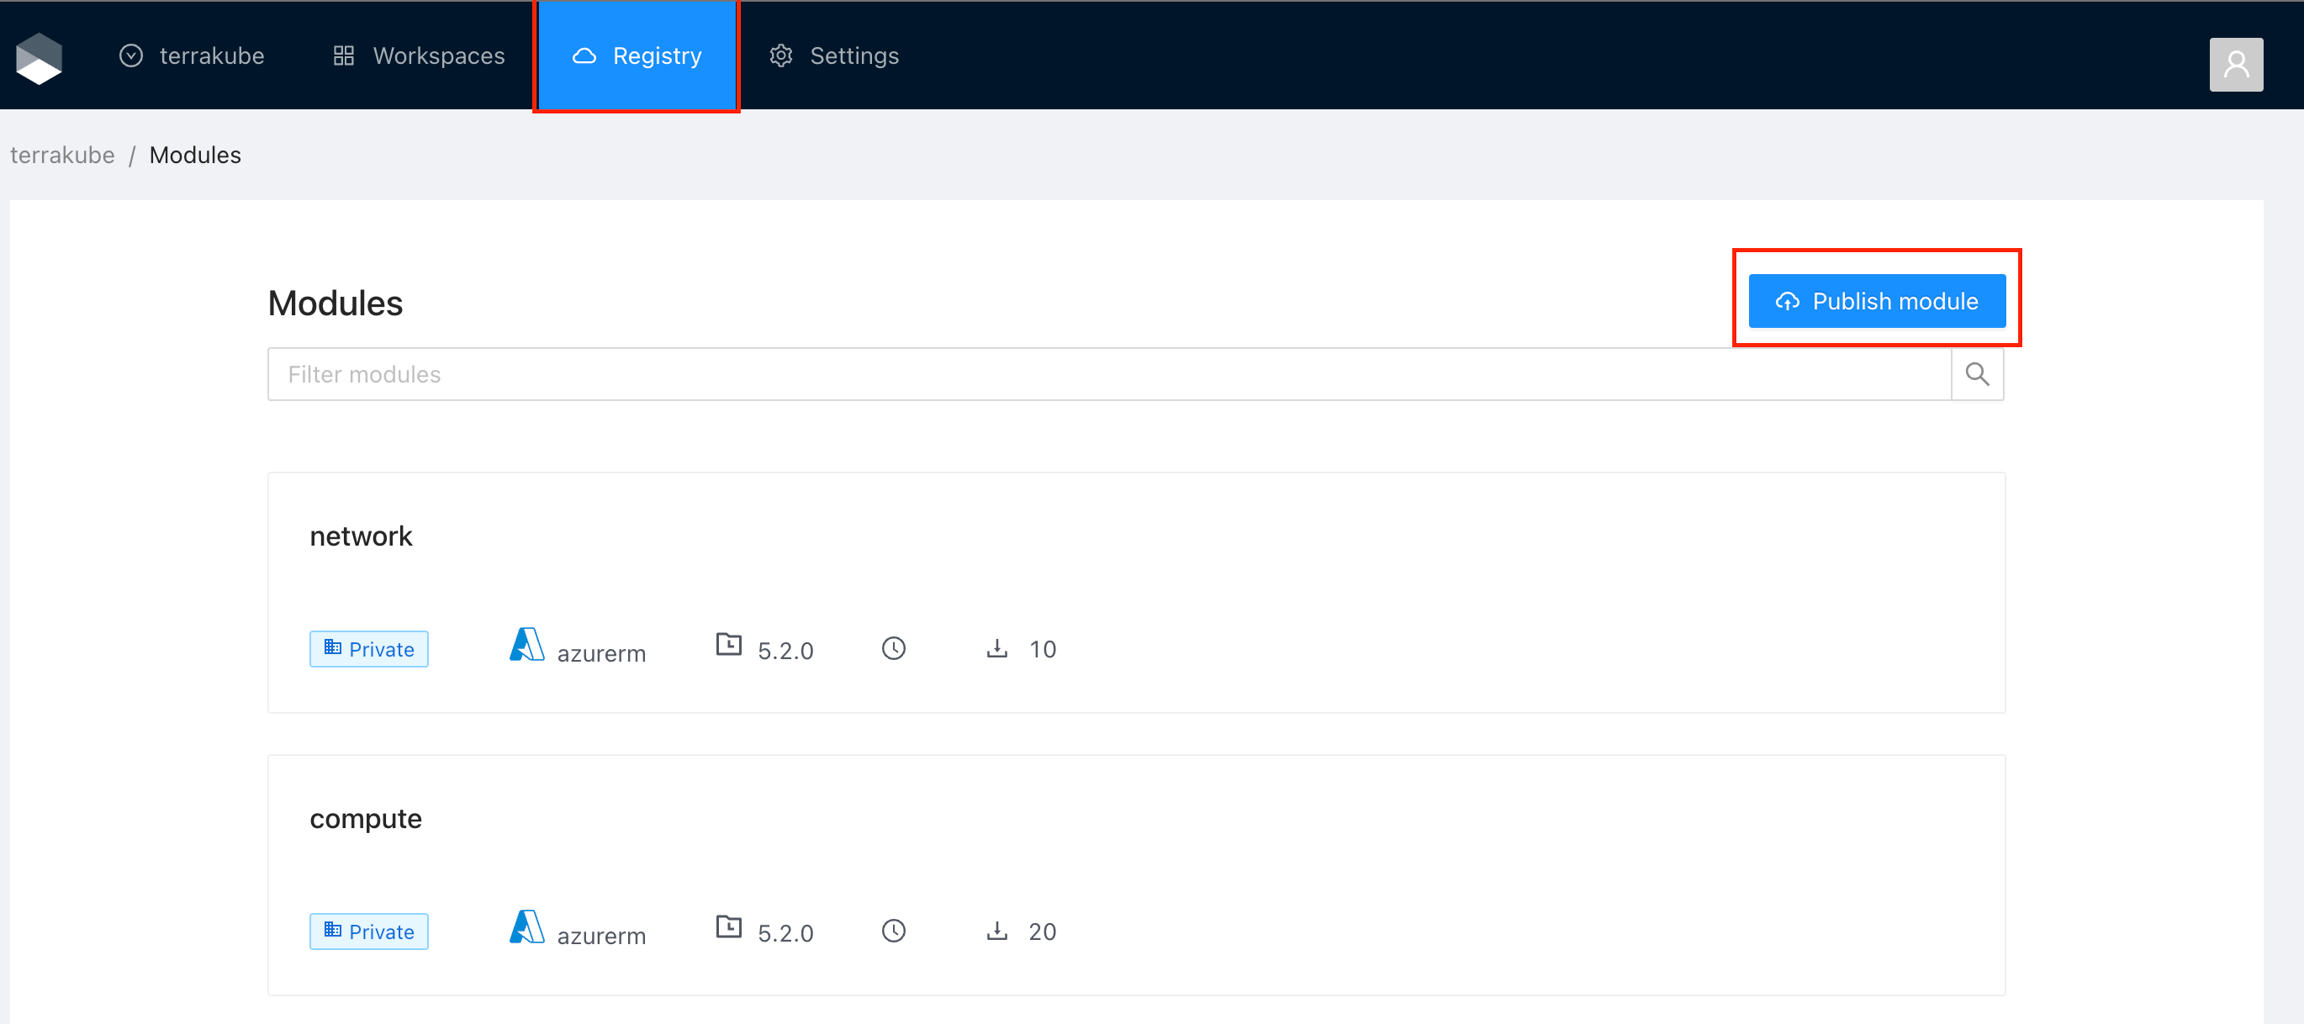Click the version folder icon on network
The width and height of the screenshot is (2304, 1024).
pos(729,646)
